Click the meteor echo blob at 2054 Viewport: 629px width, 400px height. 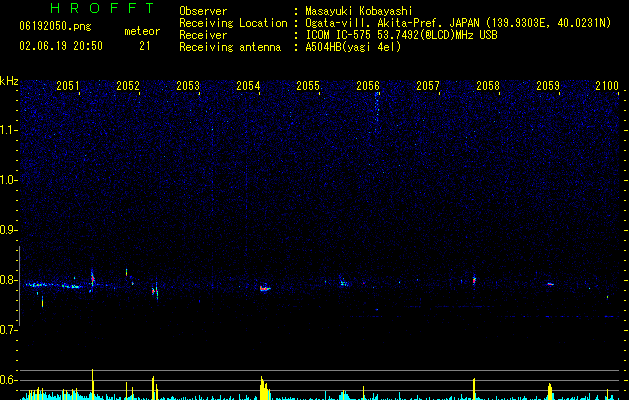point(265,288)
